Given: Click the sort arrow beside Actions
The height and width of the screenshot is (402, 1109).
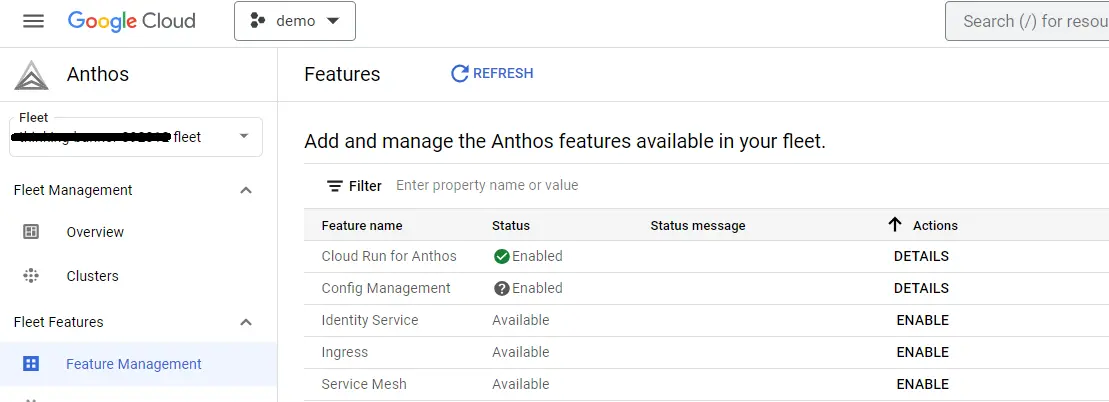Looking at the screenshot, I should (895, 225).
